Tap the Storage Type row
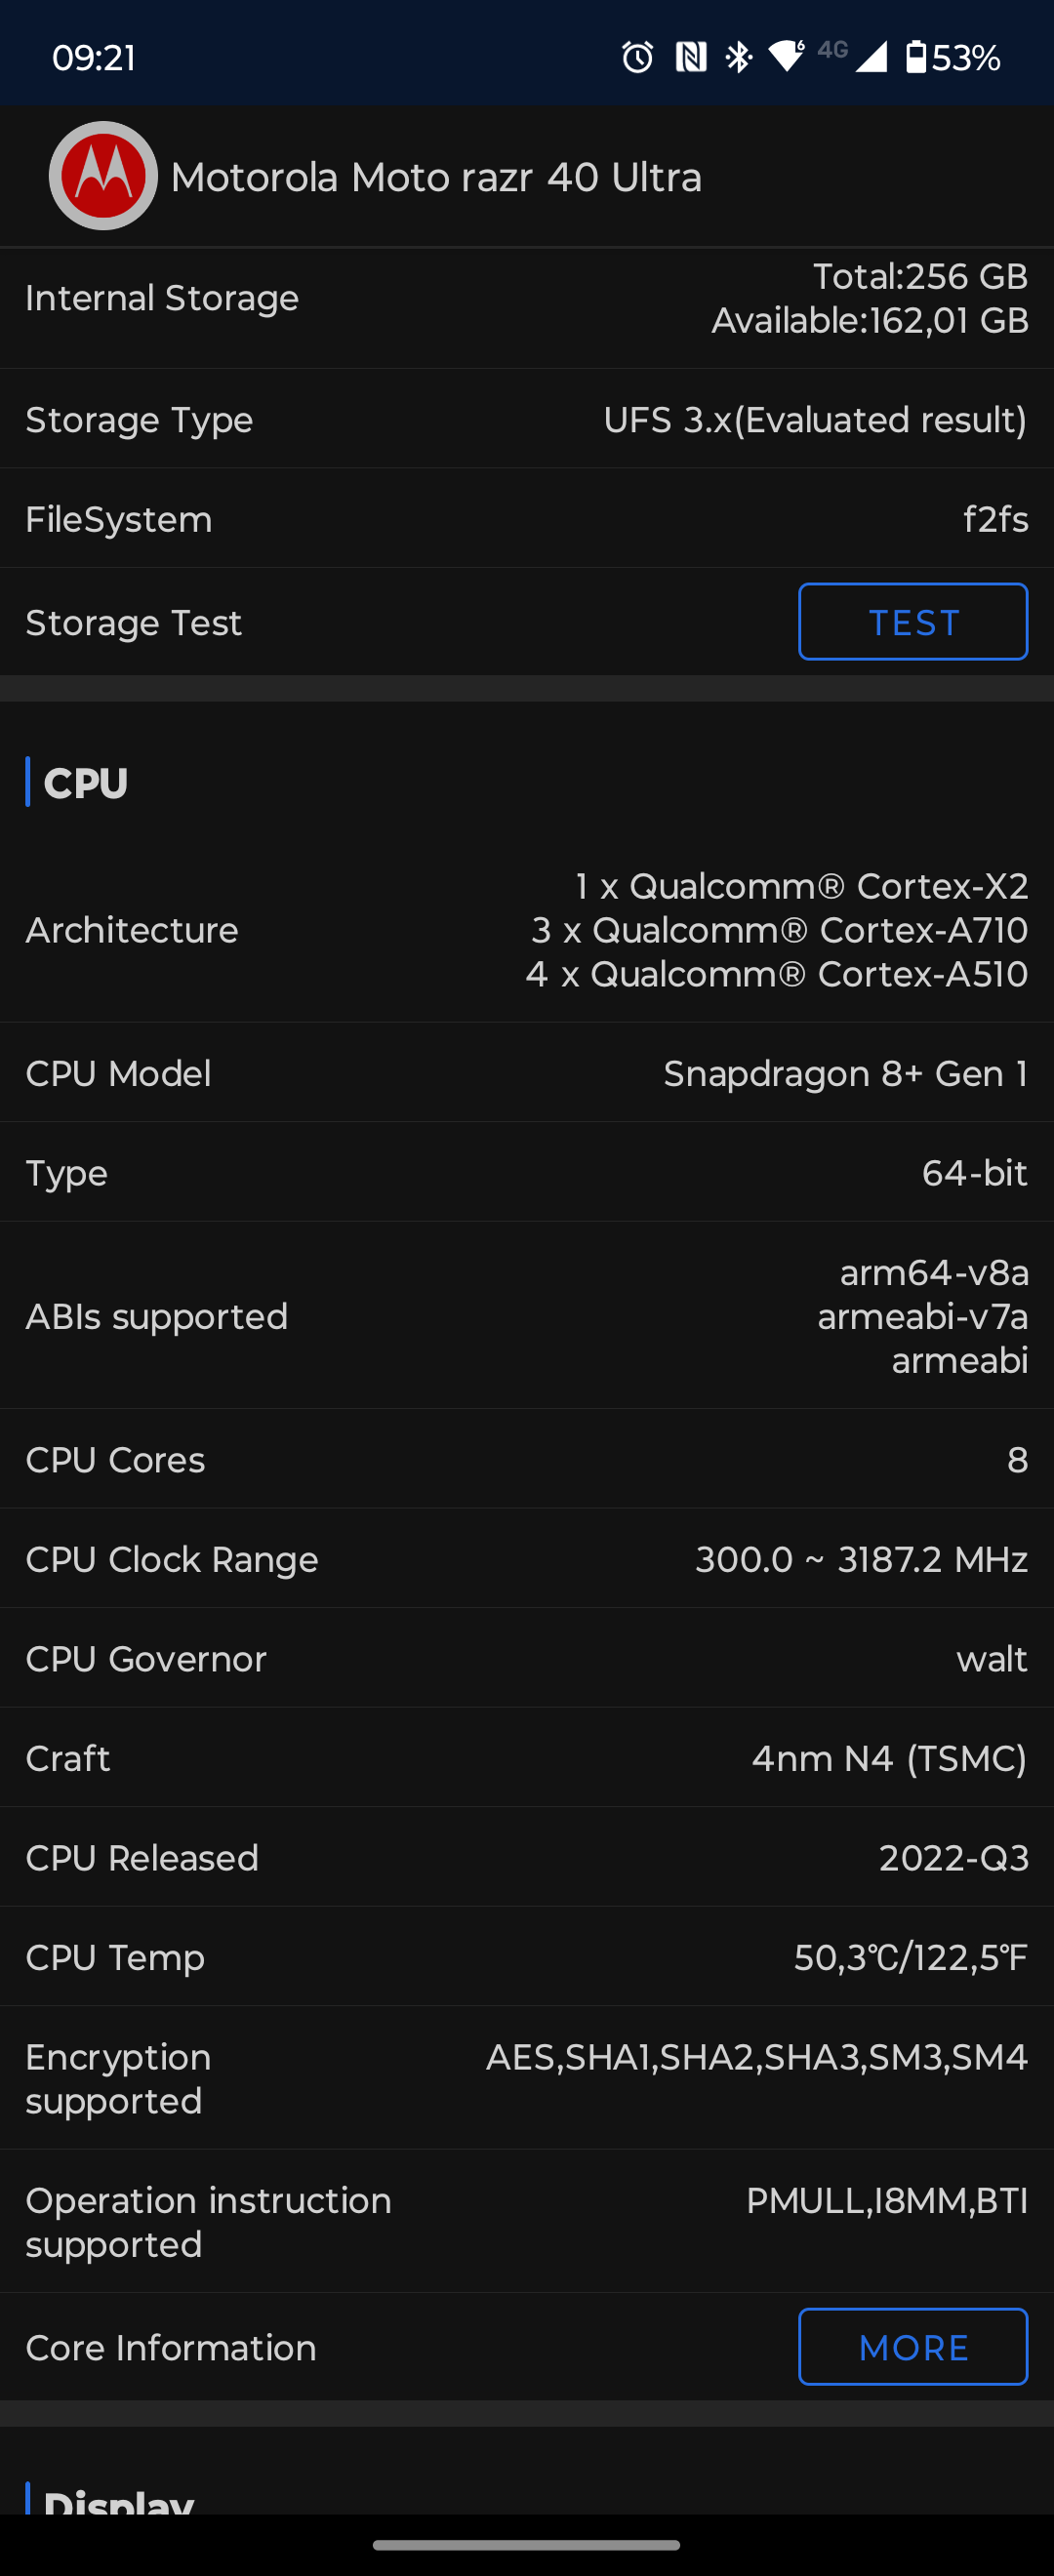Image resolution: width=1054 pixels, height=2576 pixels. point(527,419)
